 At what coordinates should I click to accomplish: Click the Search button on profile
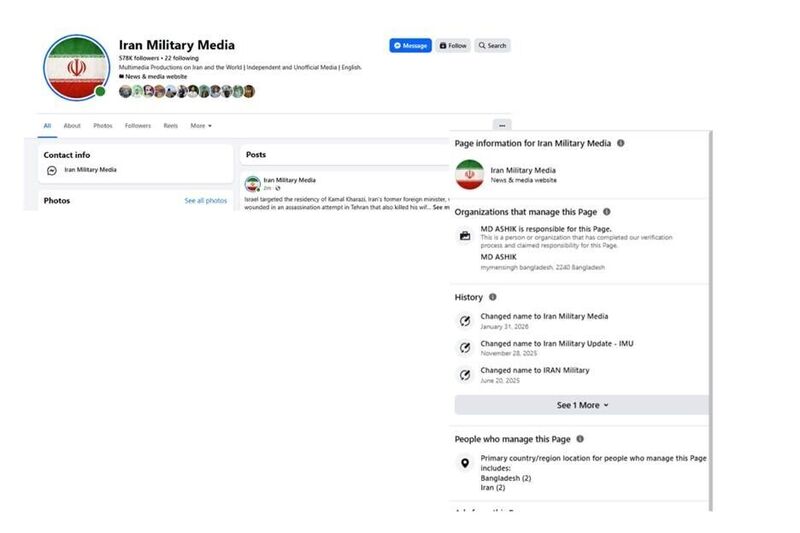pos(492,46)
